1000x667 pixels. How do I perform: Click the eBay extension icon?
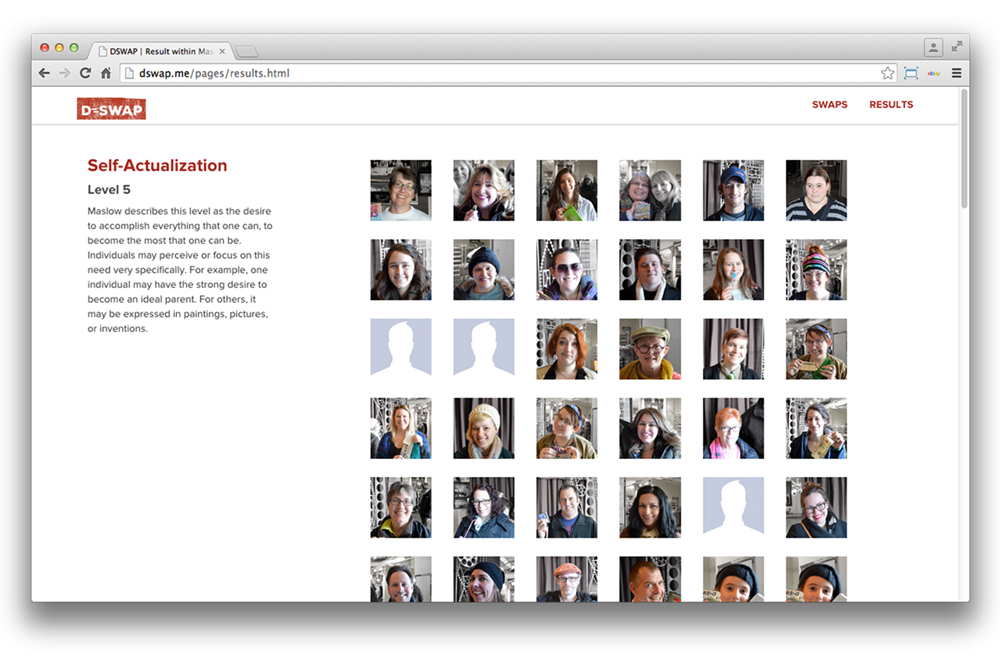point(934,73)
